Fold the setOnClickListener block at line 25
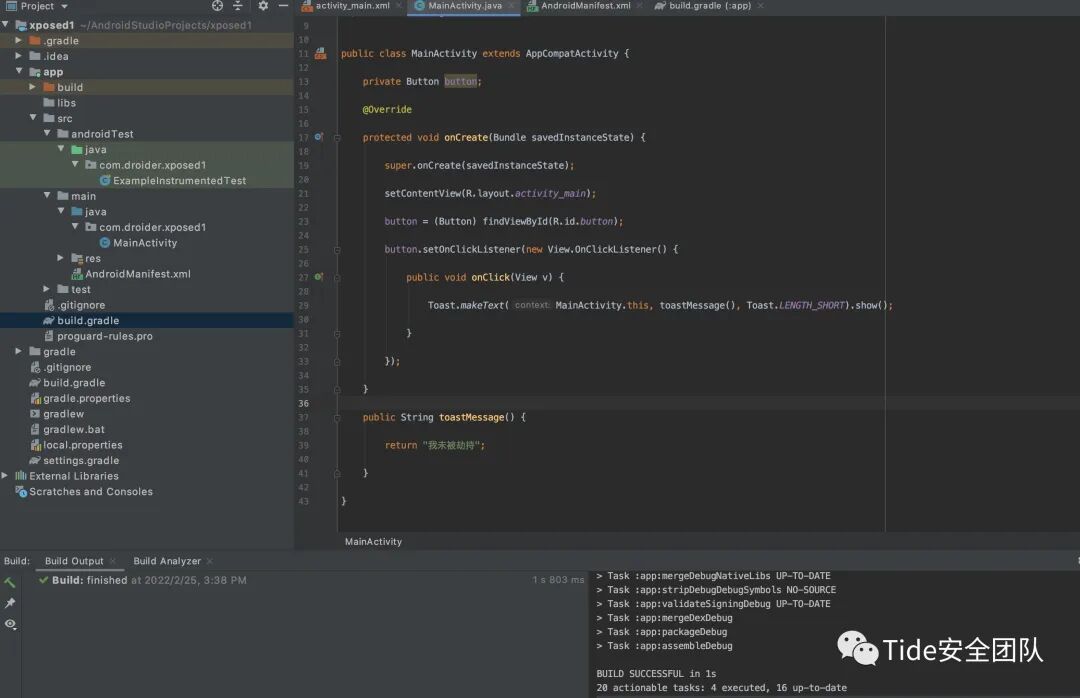1080x698 pixels. (338, 249)
